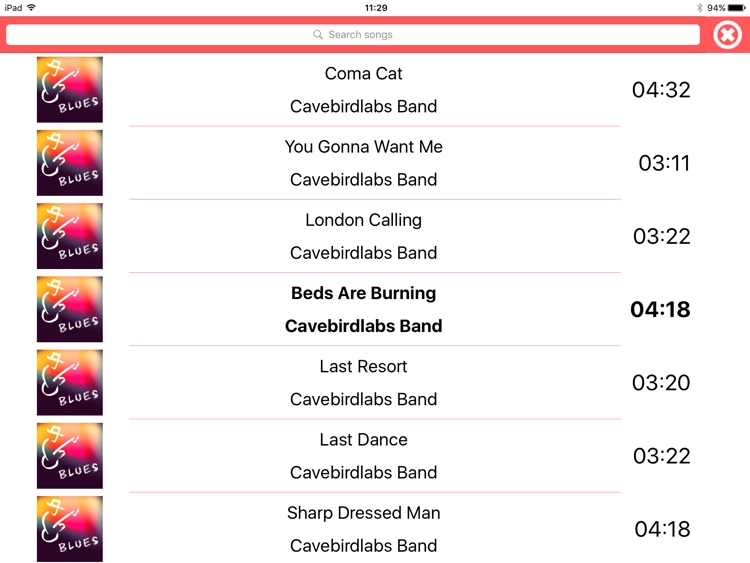Pick the Last Resort song title
750x563 pixels.
click(364, 366)
